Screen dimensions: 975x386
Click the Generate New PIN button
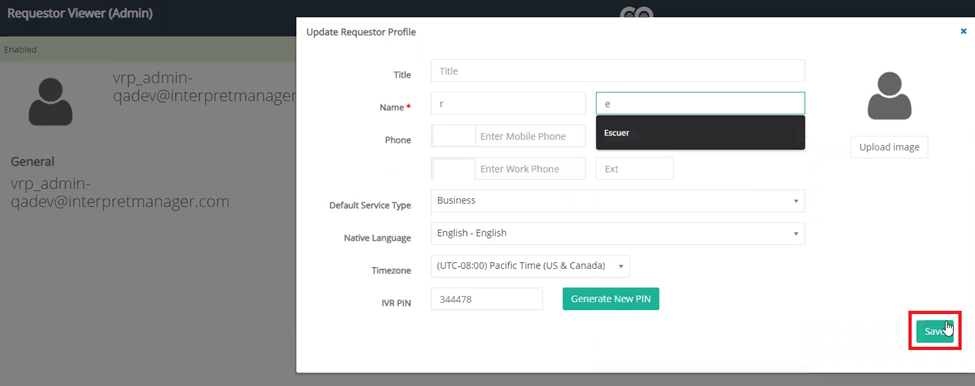tap(611, 298)
